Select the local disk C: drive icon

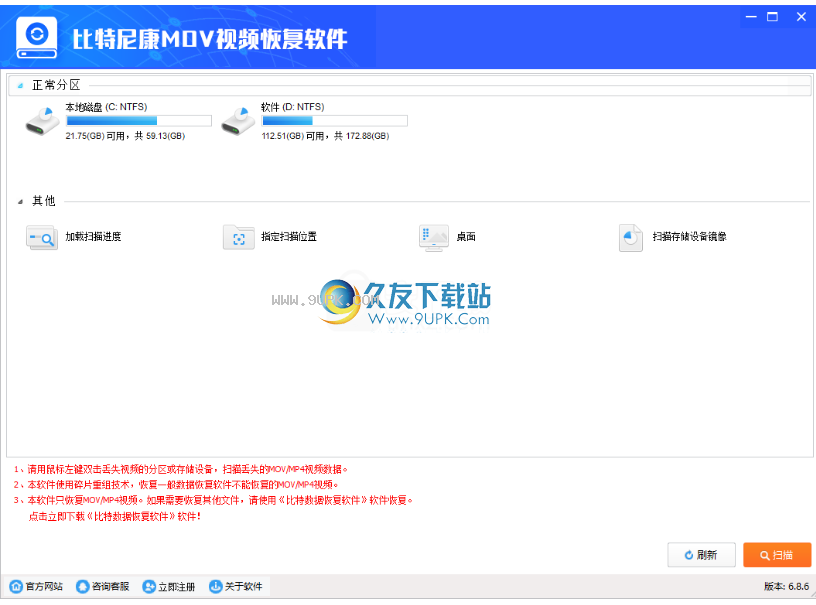pos(43,121)
